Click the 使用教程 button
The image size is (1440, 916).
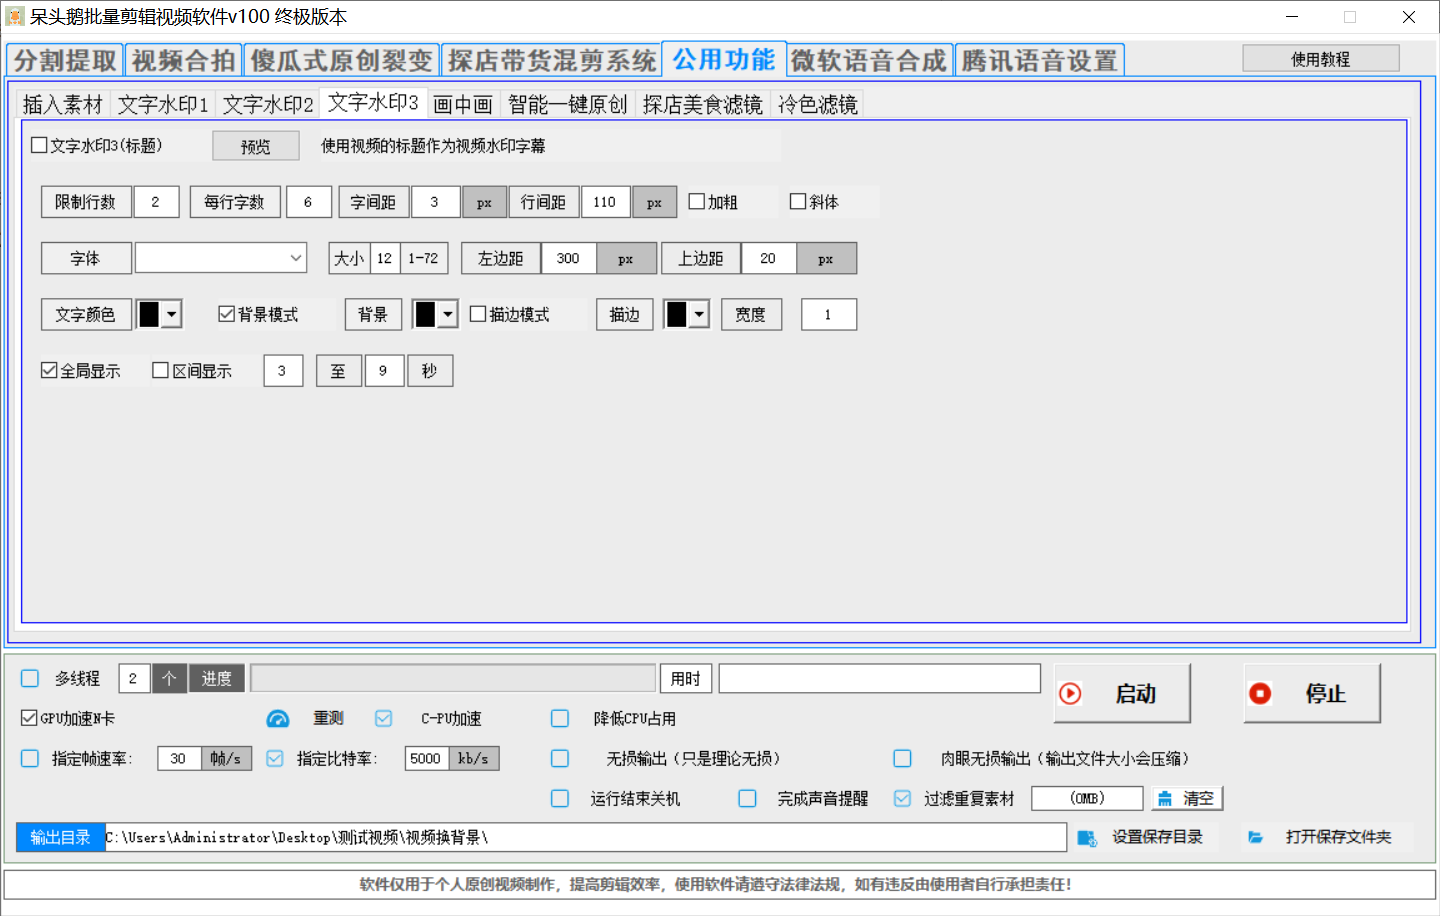pyautogui.click(x=1321, y=59)
